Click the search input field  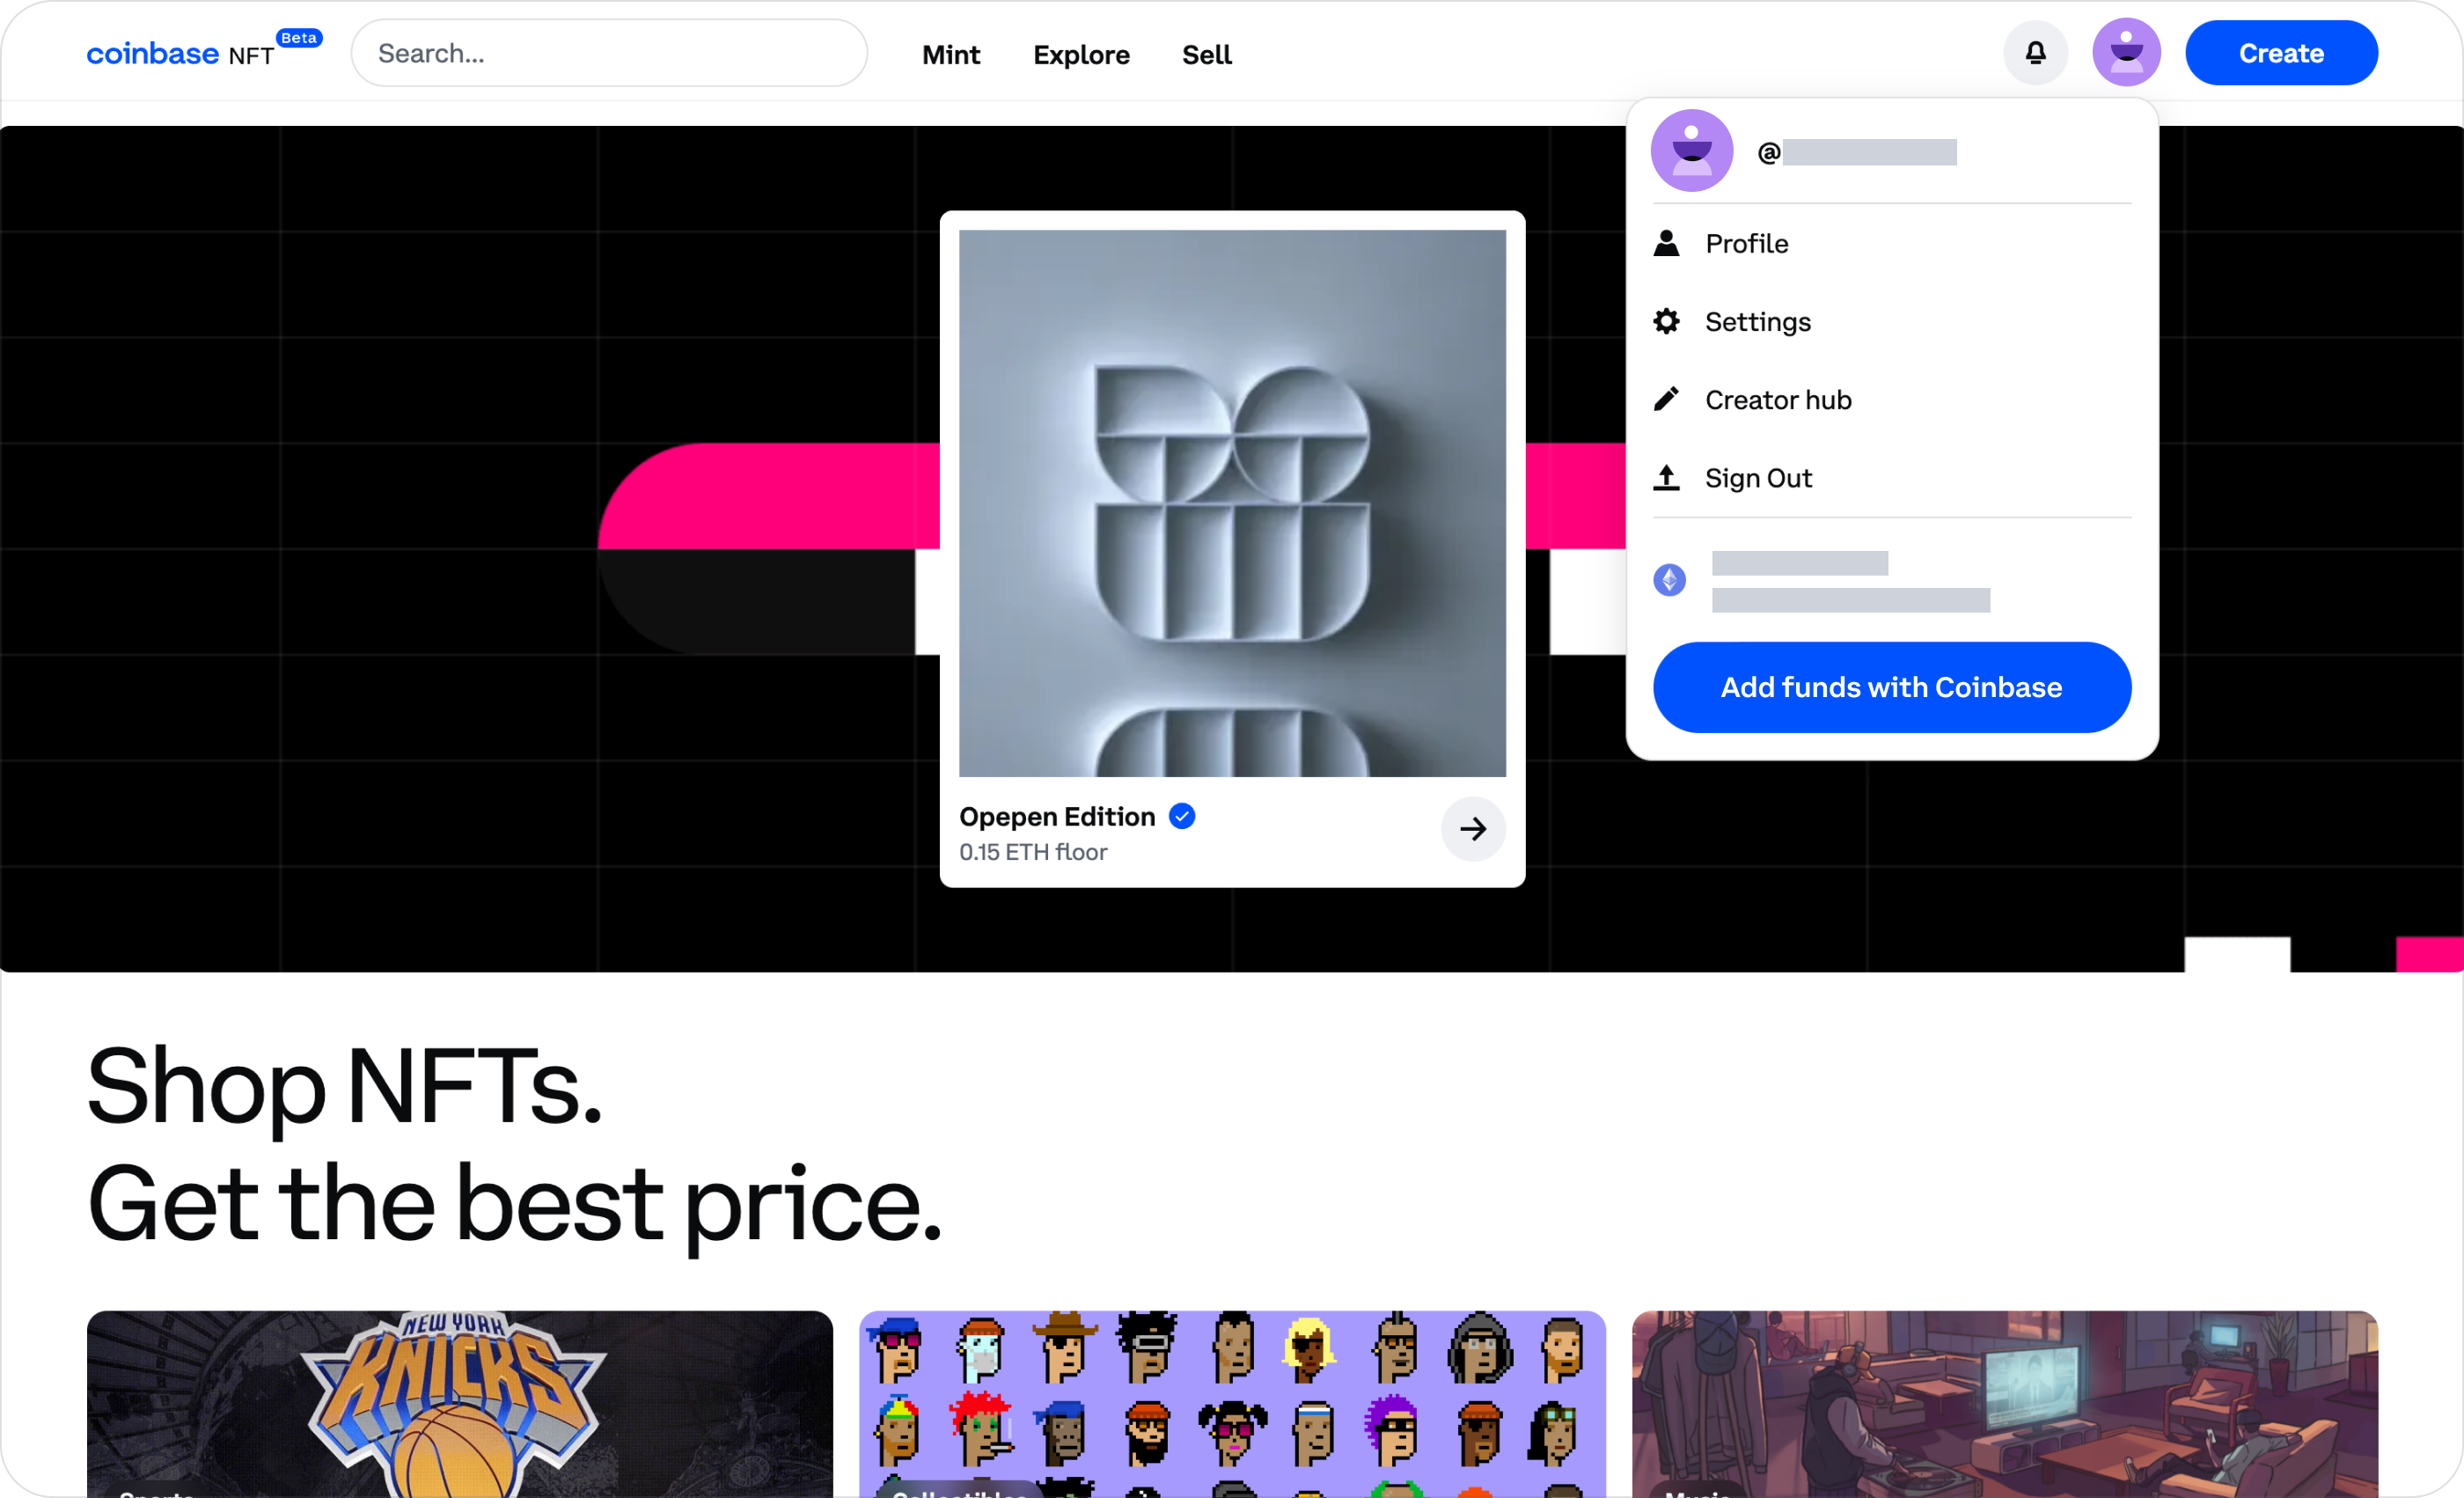[607, 53]
